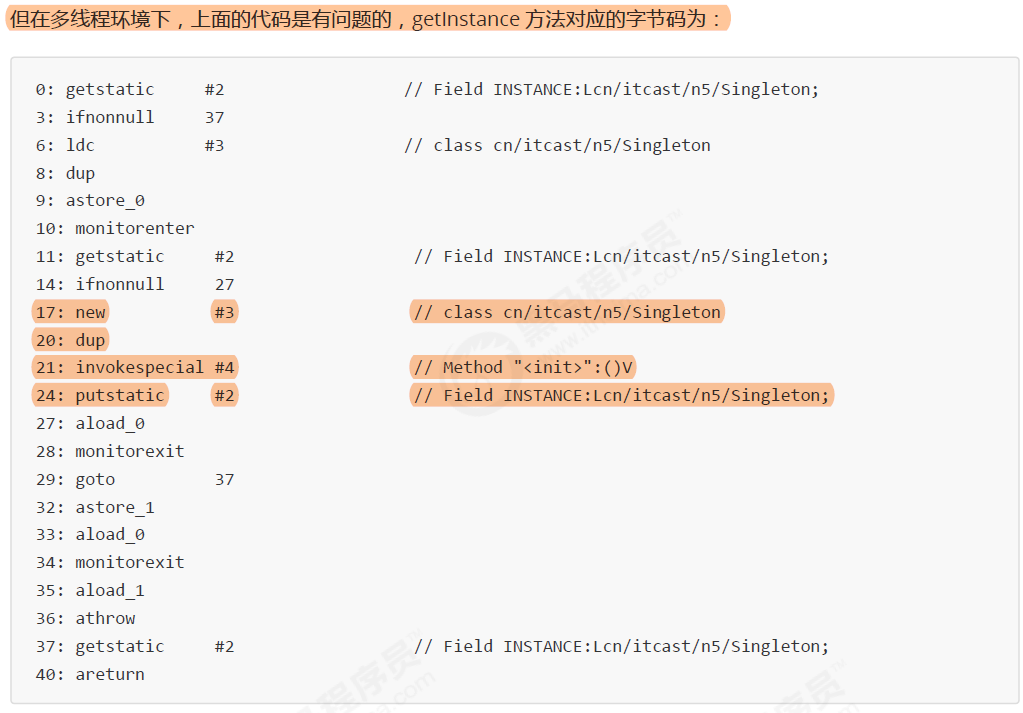Click the Field INSTANCE comment on line 0
Screen dimensions: 1023x713
[611, 89]
